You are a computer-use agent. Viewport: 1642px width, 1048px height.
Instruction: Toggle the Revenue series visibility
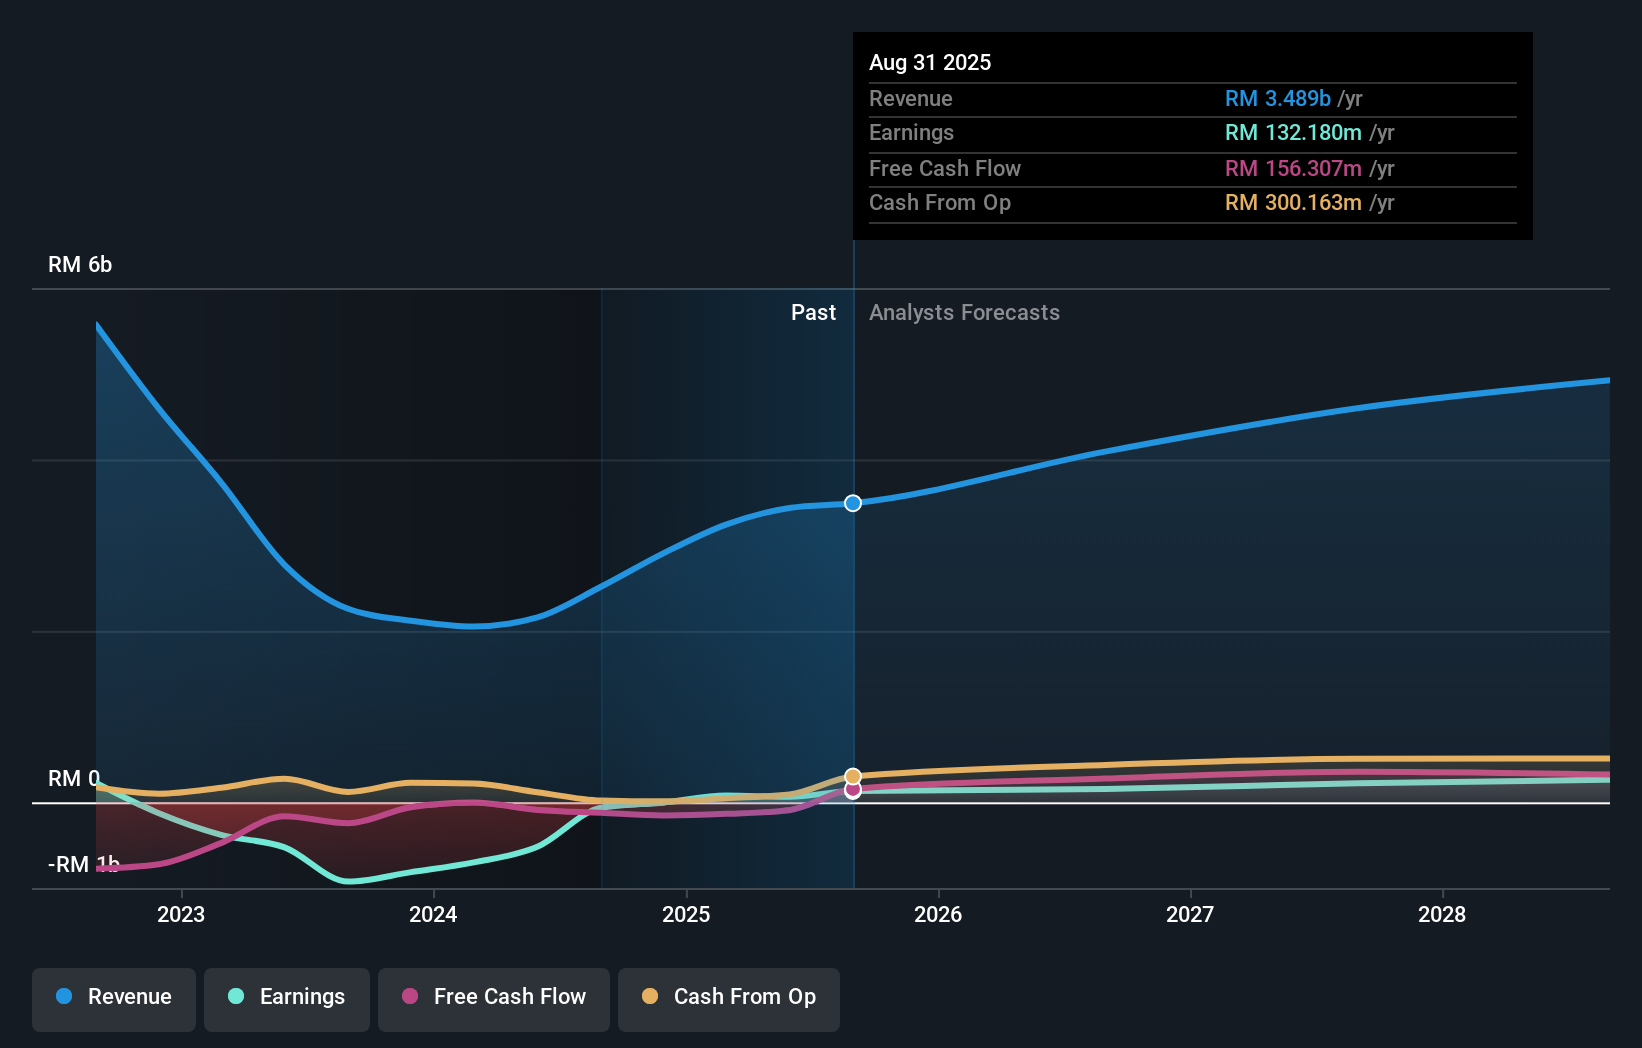click(x=113, y=999)
